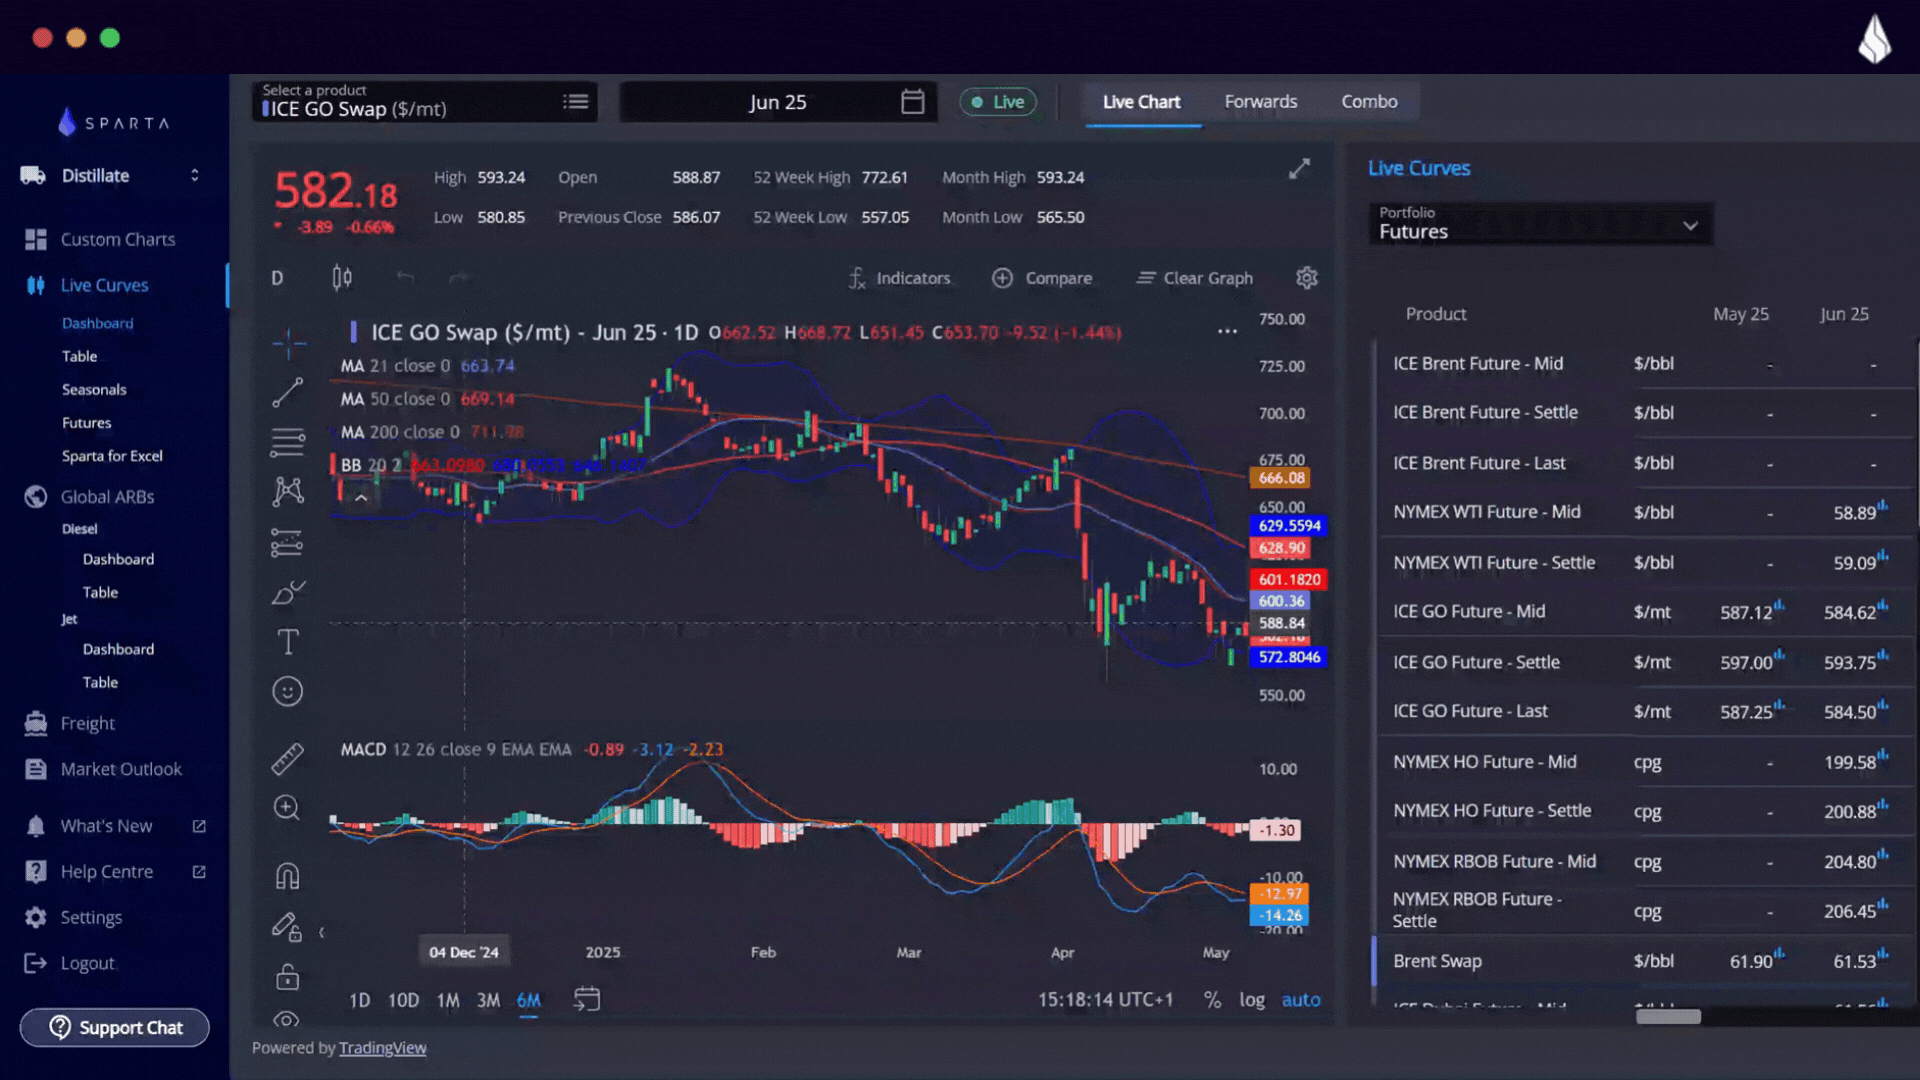The width and height of the screenshot is (1920, 1080).
Task: Undo last chart action
Action: 405,278
